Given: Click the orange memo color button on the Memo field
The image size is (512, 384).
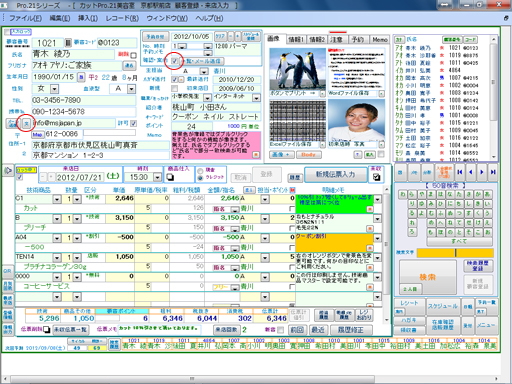Looking at the screenshot, I should [x=256, y=155].
